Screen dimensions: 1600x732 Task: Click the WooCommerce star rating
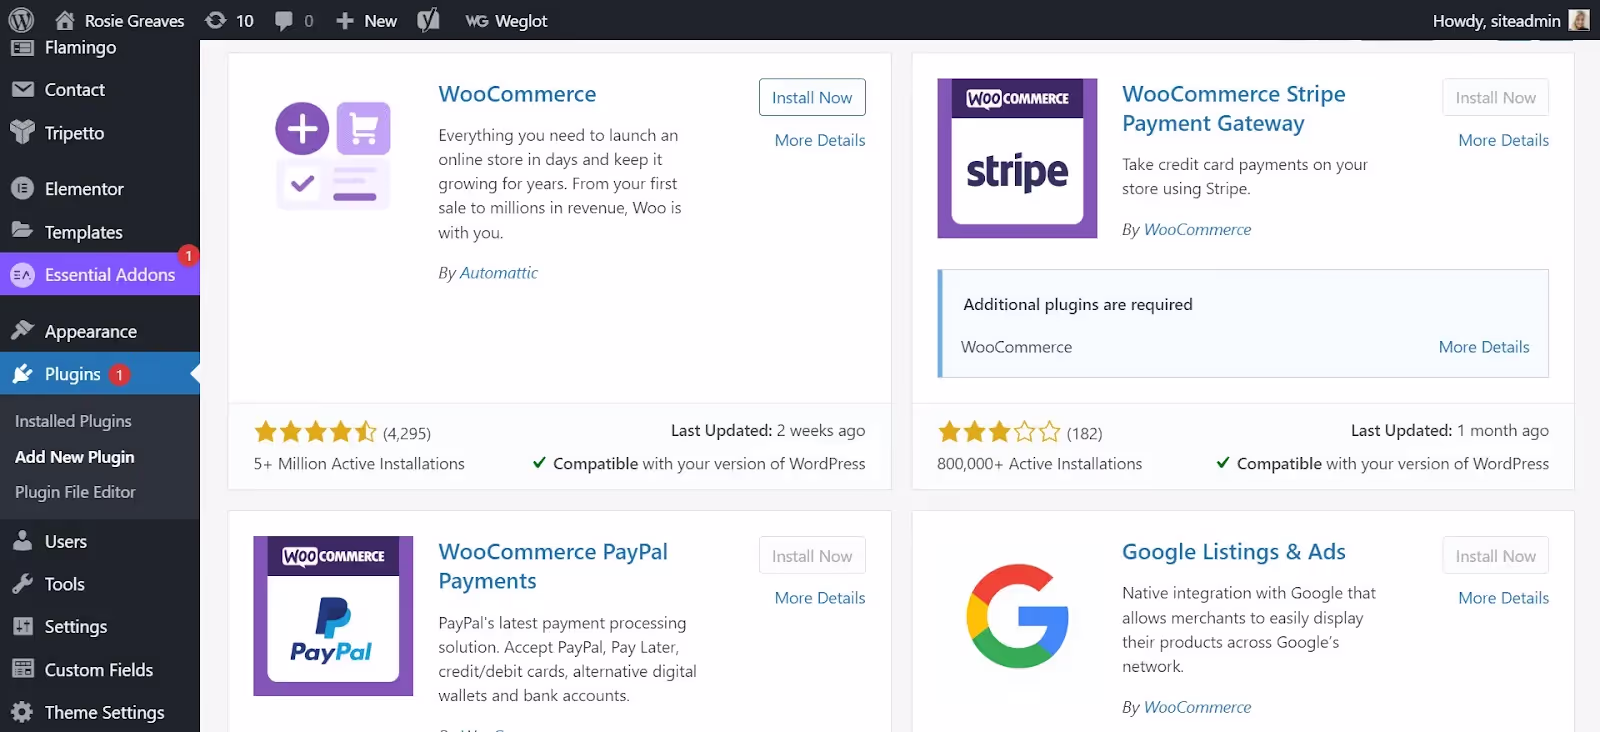point(315,432)
